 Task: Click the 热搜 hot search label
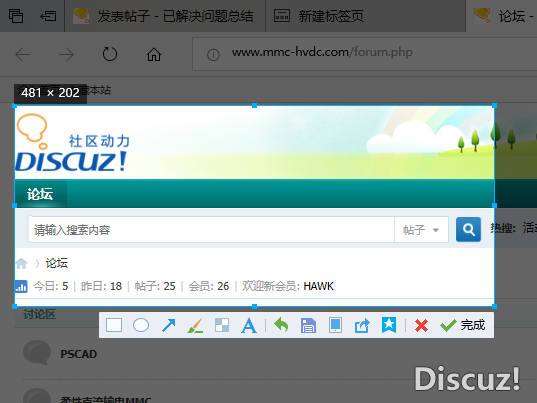(503, 228)
